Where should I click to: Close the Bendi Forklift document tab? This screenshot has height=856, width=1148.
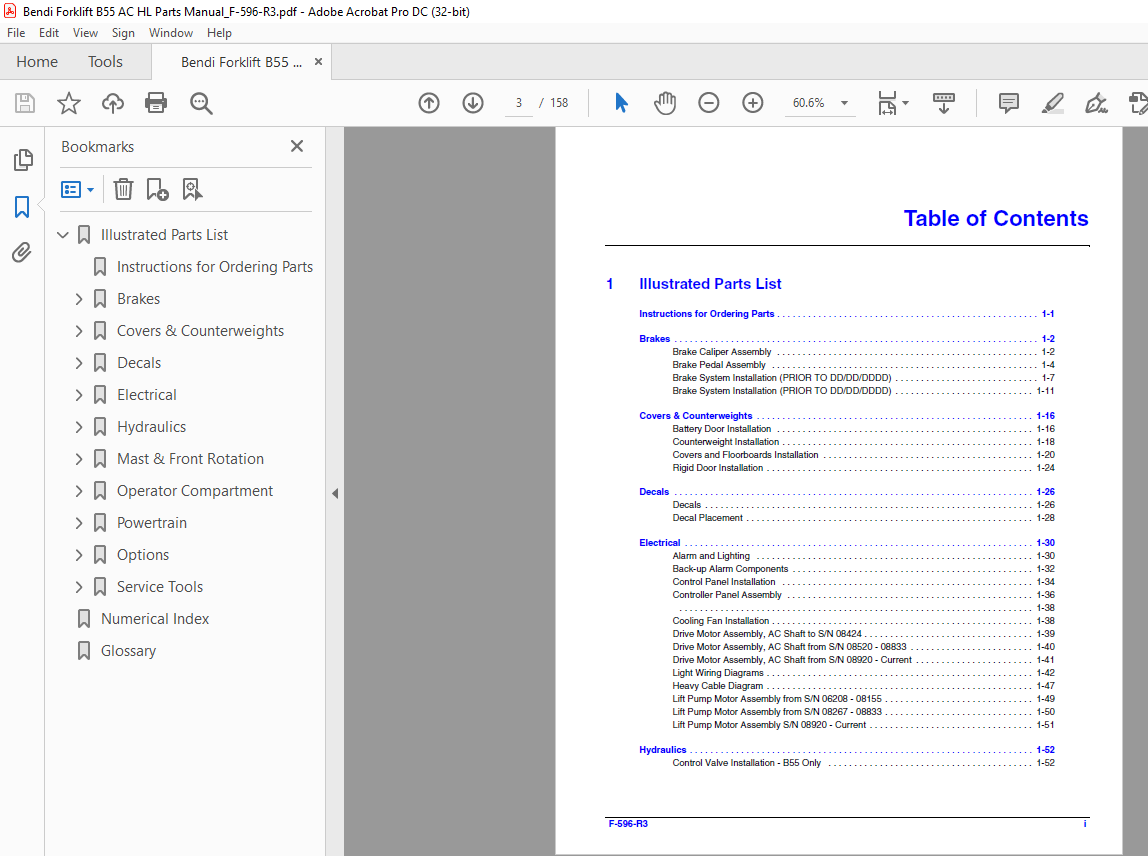pyautogui.click(x=318, y=62)
